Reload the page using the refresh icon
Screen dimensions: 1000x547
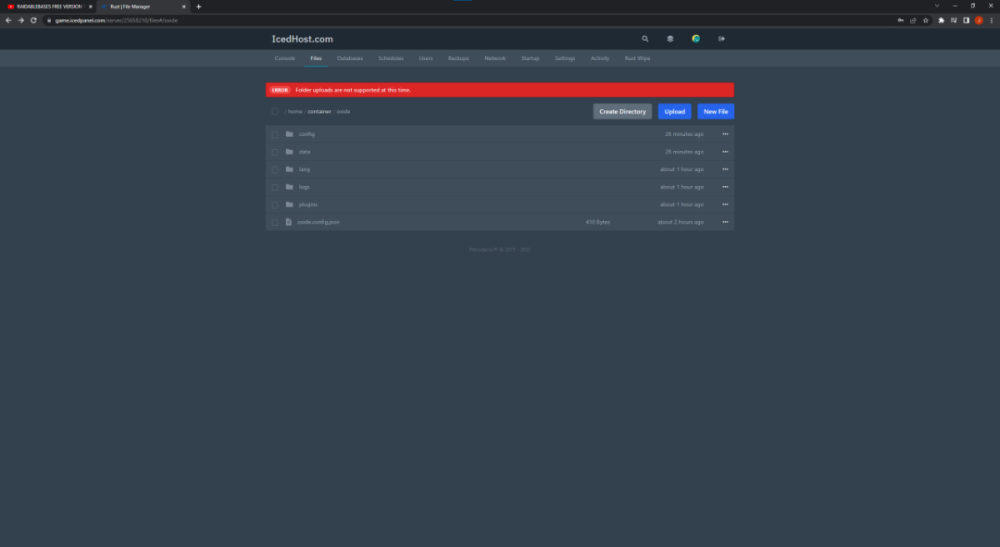pyautogui.click(x=33, y=20)
